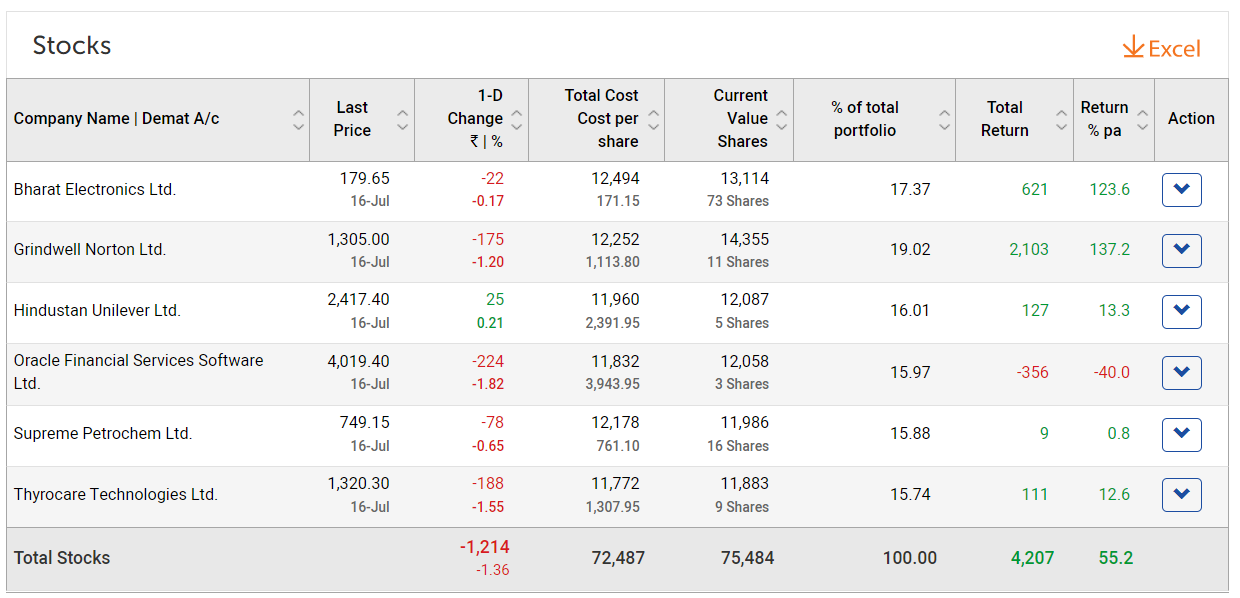The width and height of the screenshot is (1240, 598).
Task: Sort by Last Price column arrows
Action: [402, 120]
